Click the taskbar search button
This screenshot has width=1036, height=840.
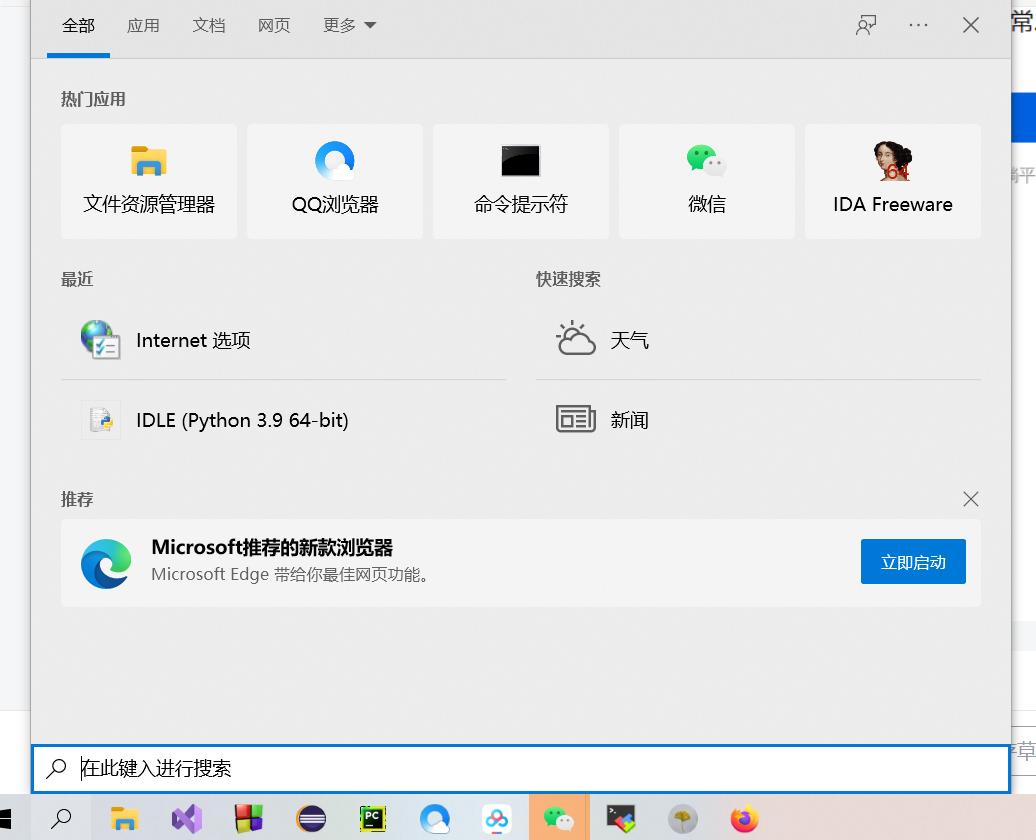point(61,819)
